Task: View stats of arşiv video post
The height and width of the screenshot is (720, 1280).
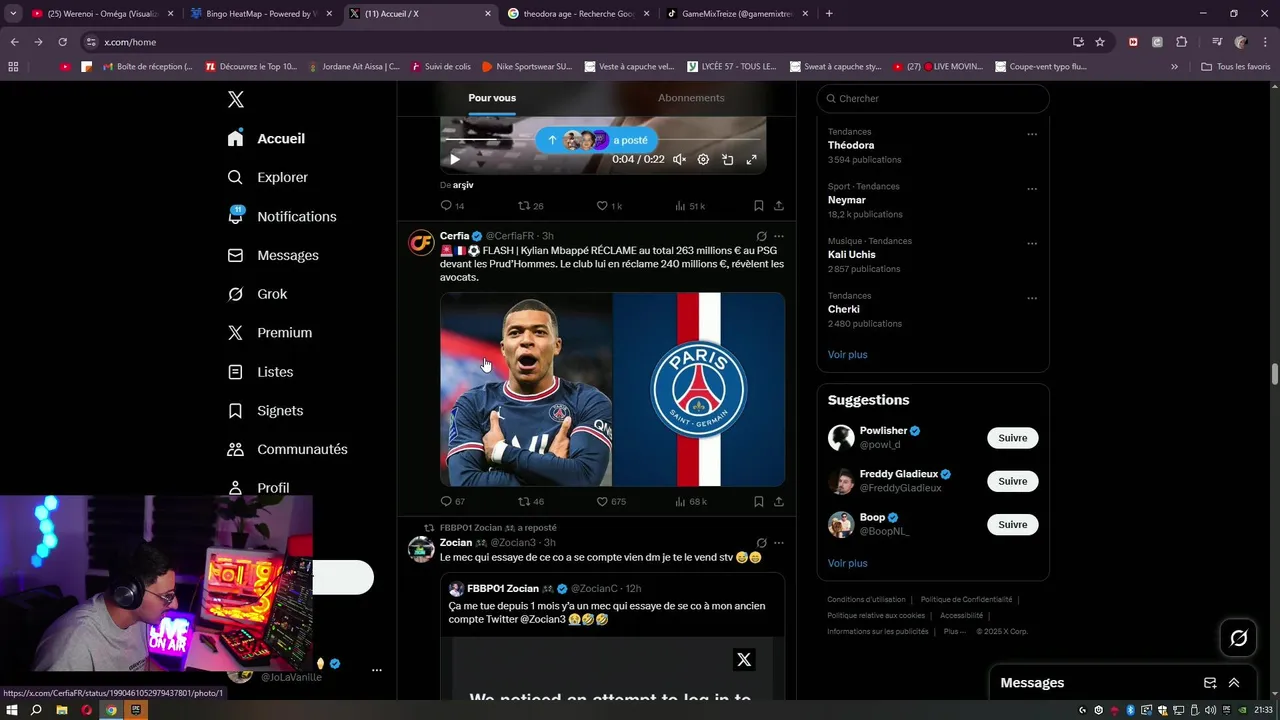Action: point(689,205)
